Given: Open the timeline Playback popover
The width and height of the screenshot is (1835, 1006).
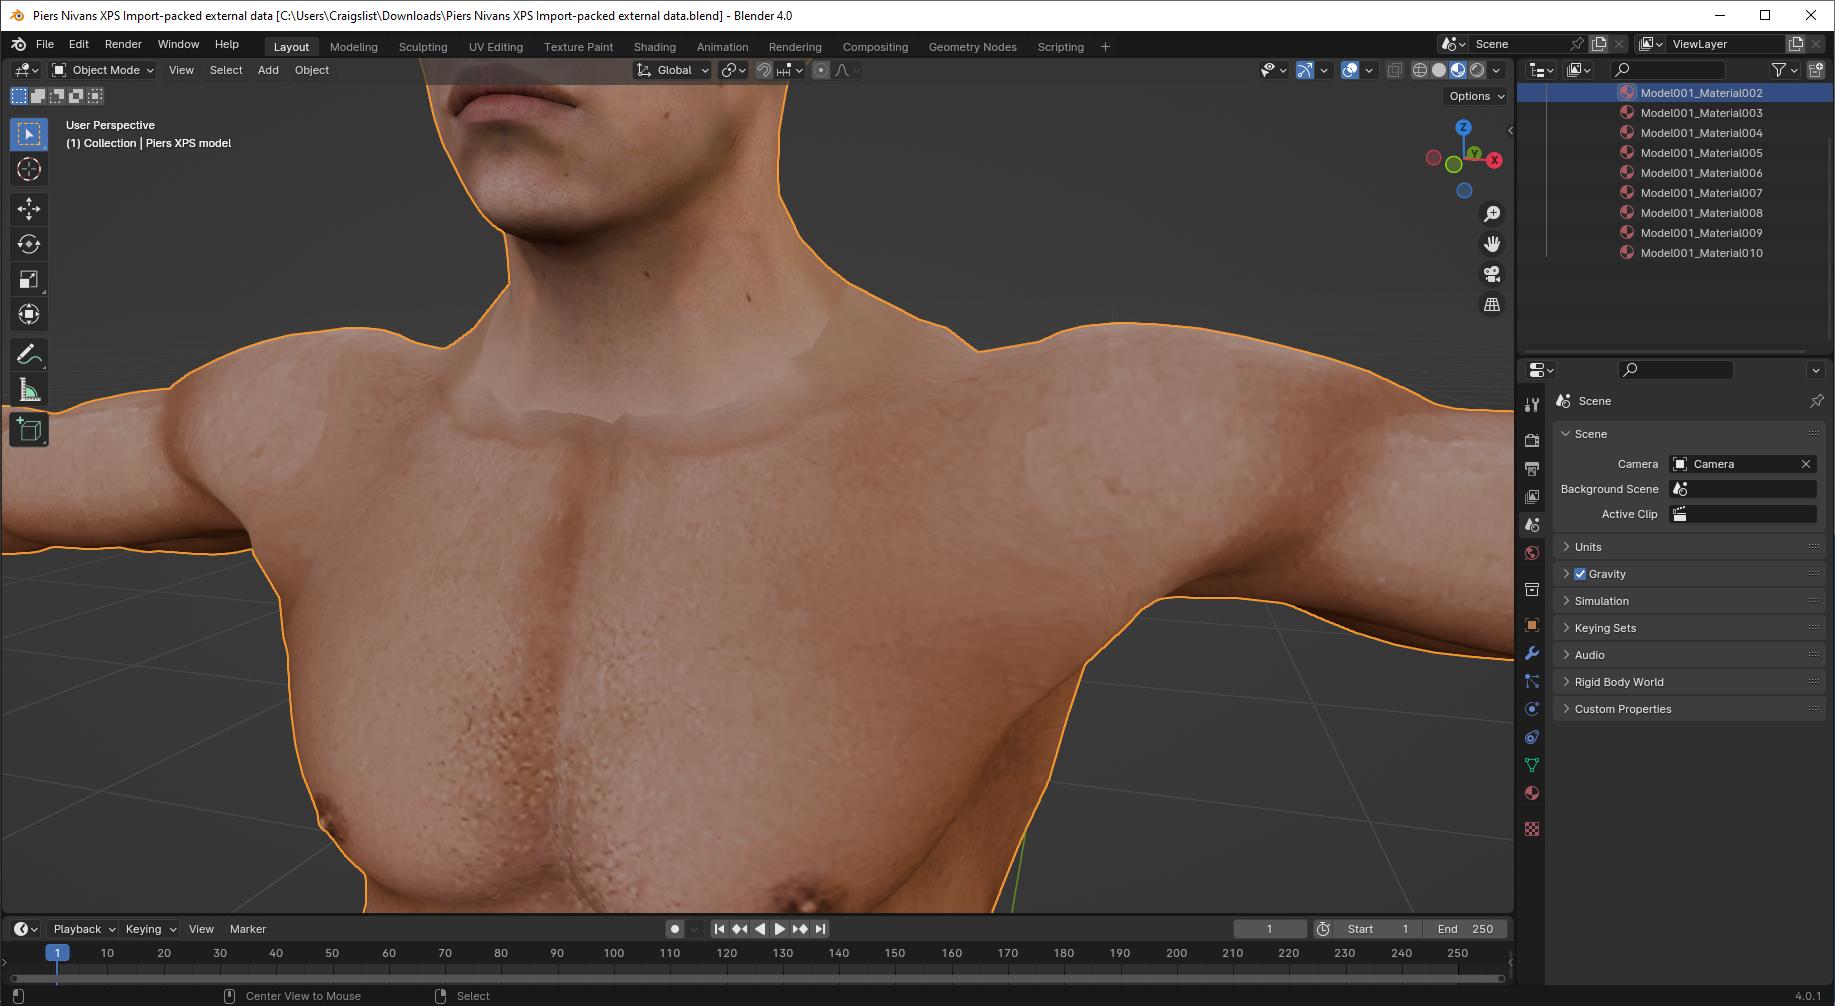Looking at the screenshot, I should click(83, 929).
